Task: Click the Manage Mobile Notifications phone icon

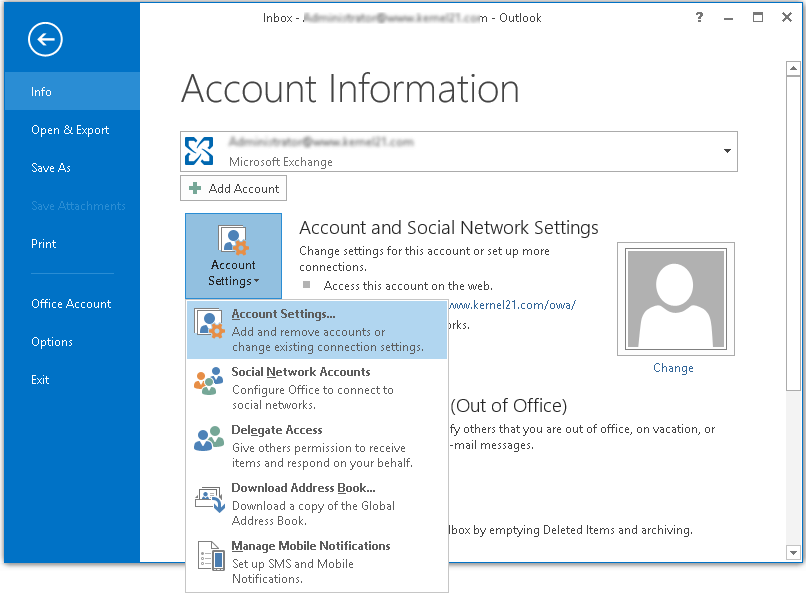Action: [x=211, y=556]
